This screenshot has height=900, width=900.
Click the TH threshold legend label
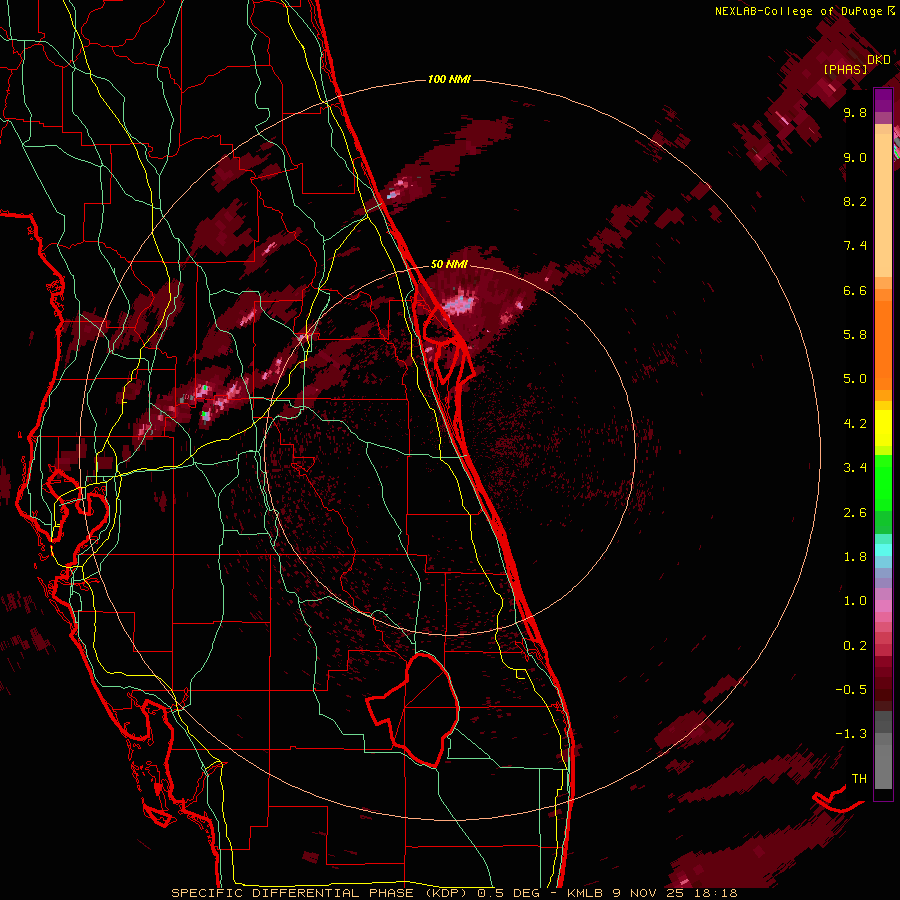pos(859,779)
